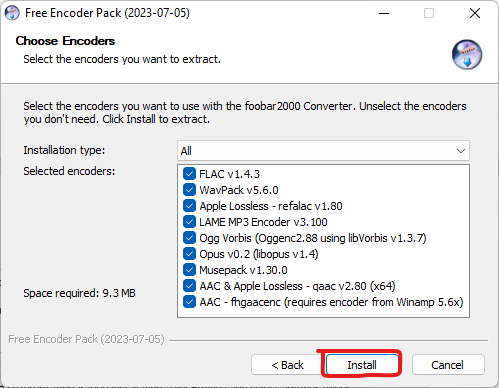The height and width of the screenshot is (388, 499).
Task: Click the dropdown chevron next to All
Action: coord(461,151)
